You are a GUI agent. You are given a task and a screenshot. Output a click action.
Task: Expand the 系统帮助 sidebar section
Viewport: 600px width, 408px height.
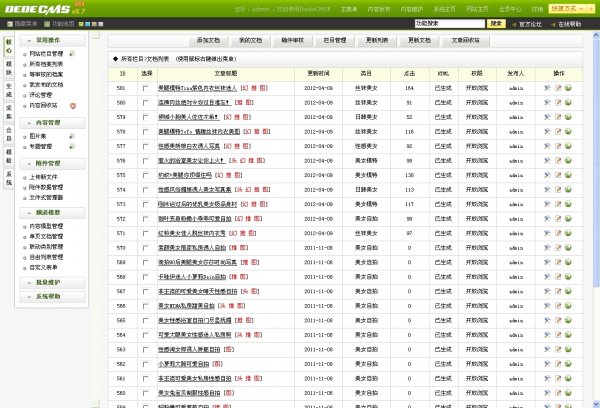click(52, 297)
